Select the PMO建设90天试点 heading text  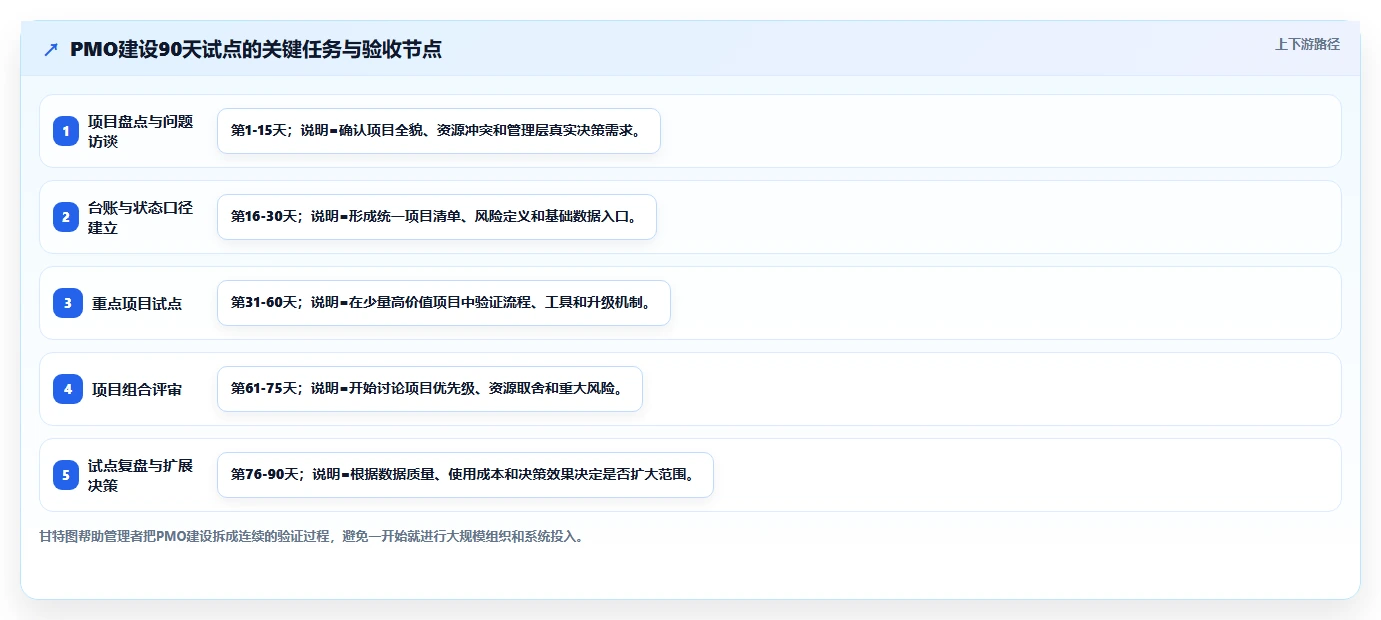256,50
